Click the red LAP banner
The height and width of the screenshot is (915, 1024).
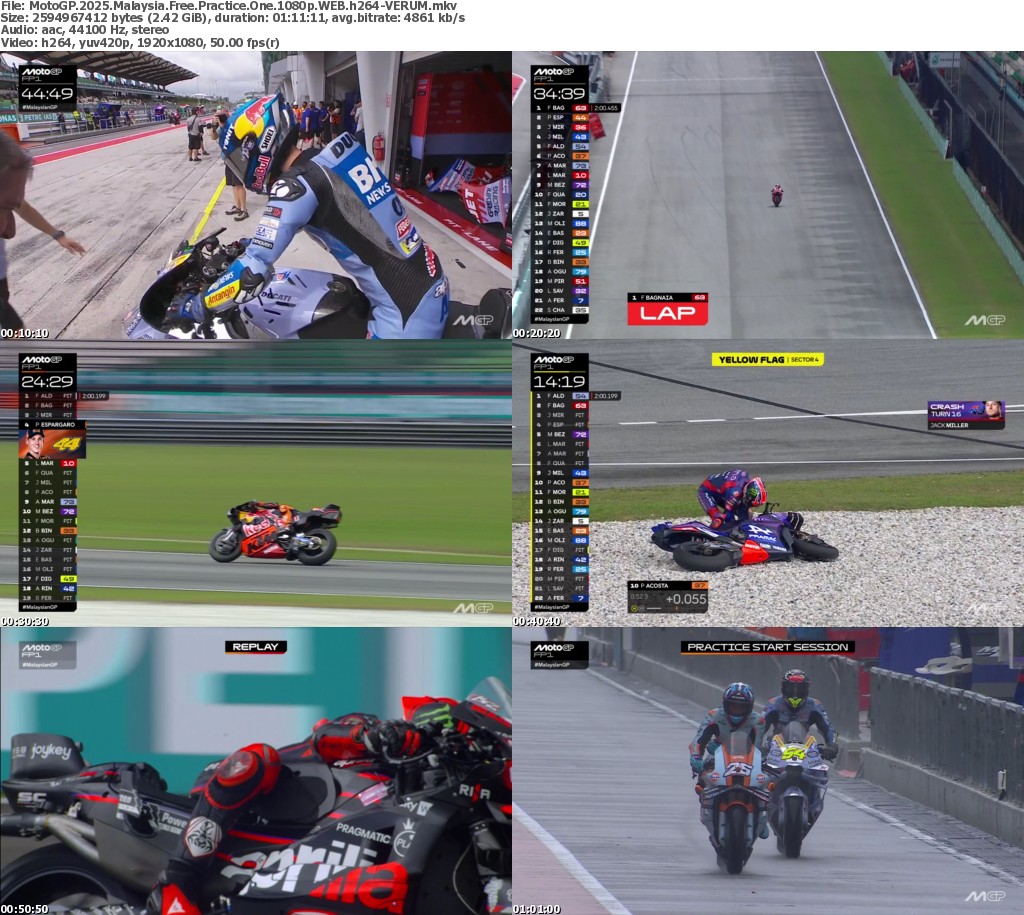[x=667, y=313]
